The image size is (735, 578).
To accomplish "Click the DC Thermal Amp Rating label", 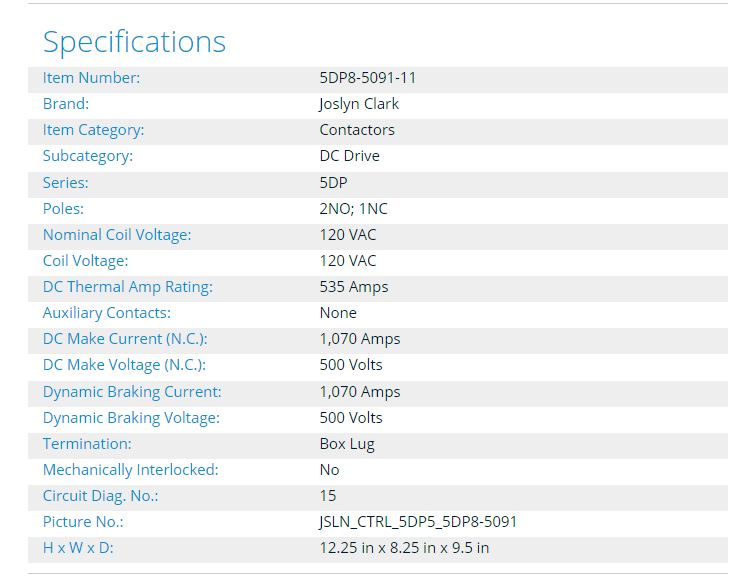I will pos(128,287).
